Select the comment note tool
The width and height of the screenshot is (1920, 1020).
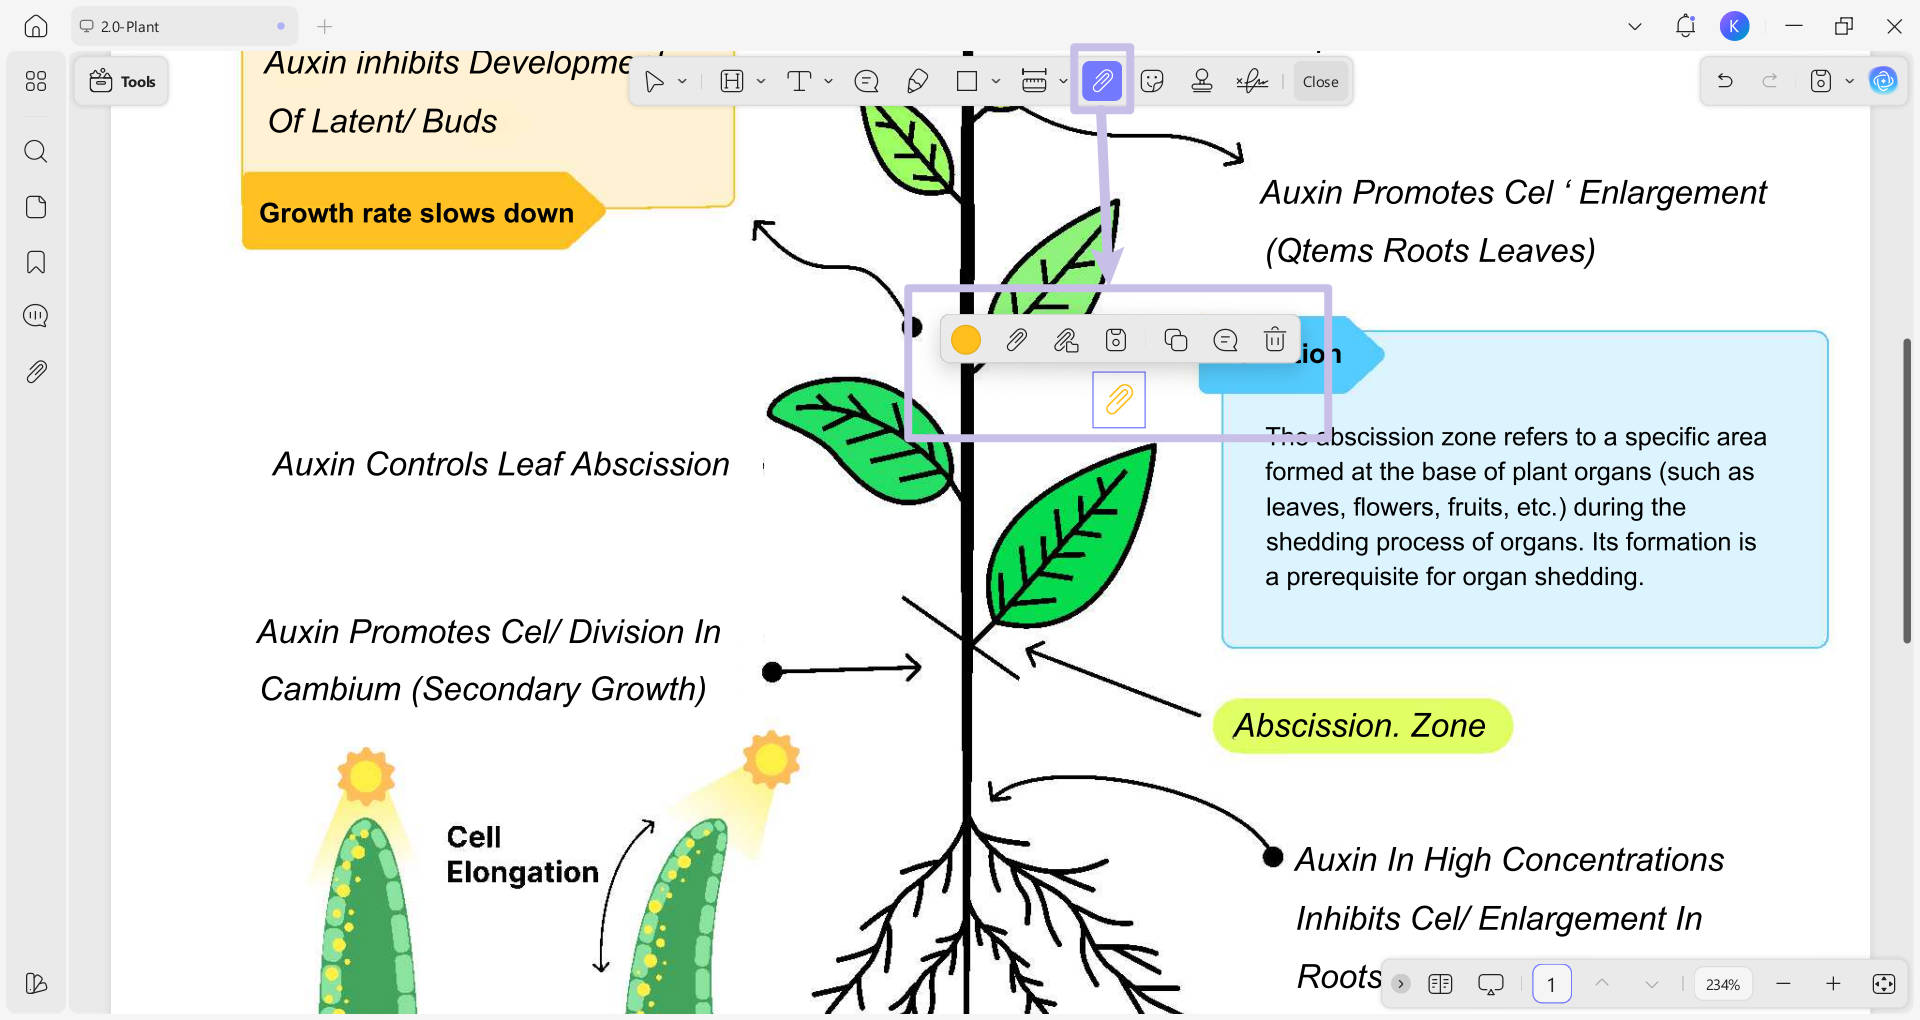pos(867,82)
